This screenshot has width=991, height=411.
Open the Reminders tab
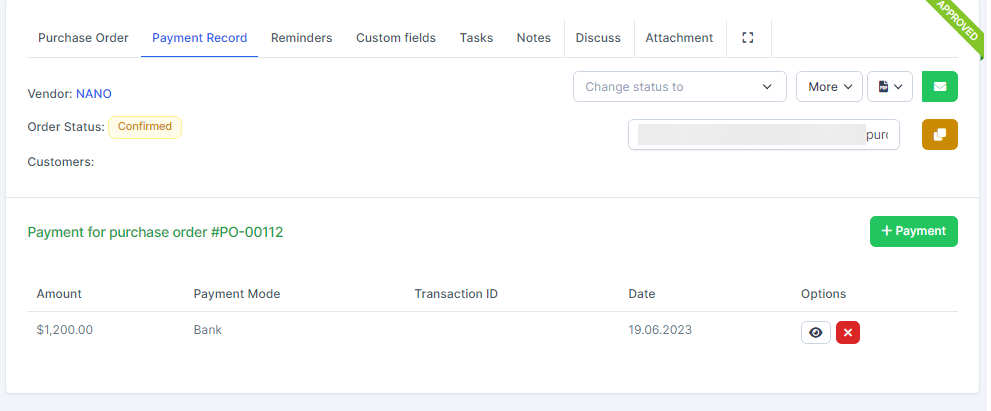[x=301, y=38]
